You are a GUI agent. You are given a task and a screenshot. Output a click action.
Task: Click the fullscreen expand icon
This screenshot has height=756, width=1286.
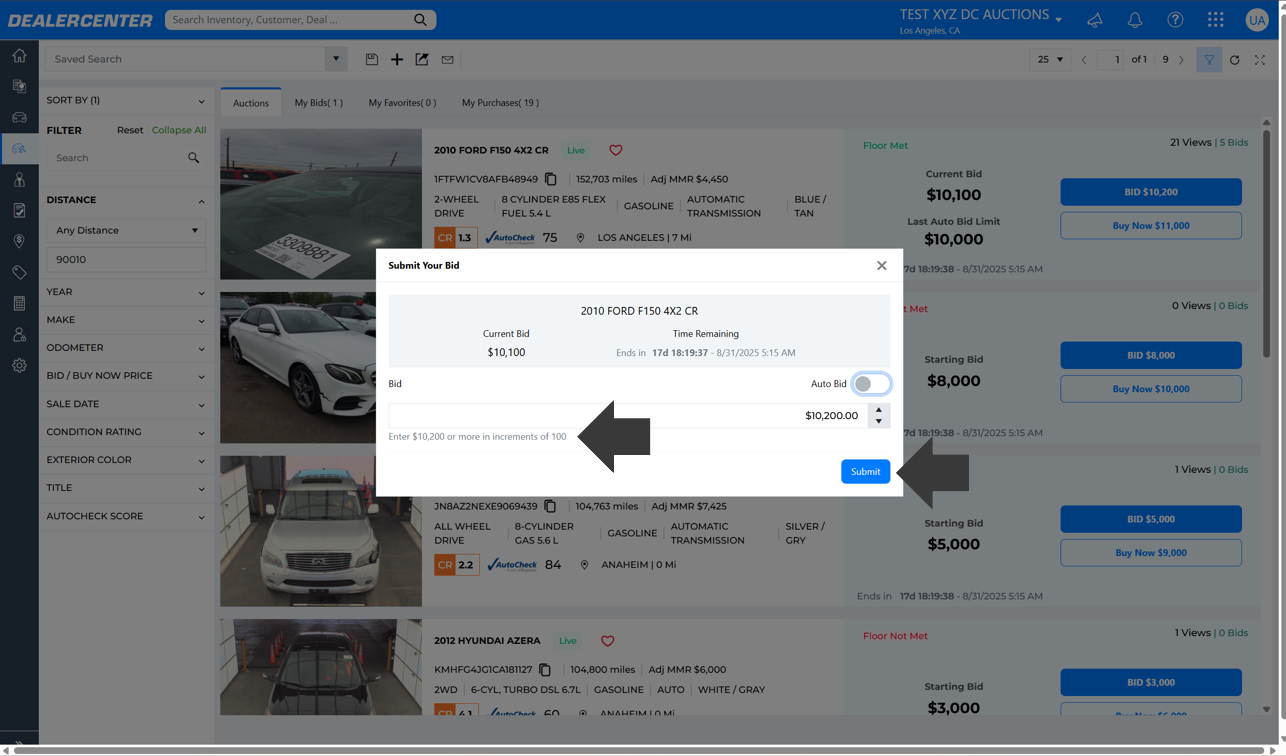click(x=1260, y=60)
